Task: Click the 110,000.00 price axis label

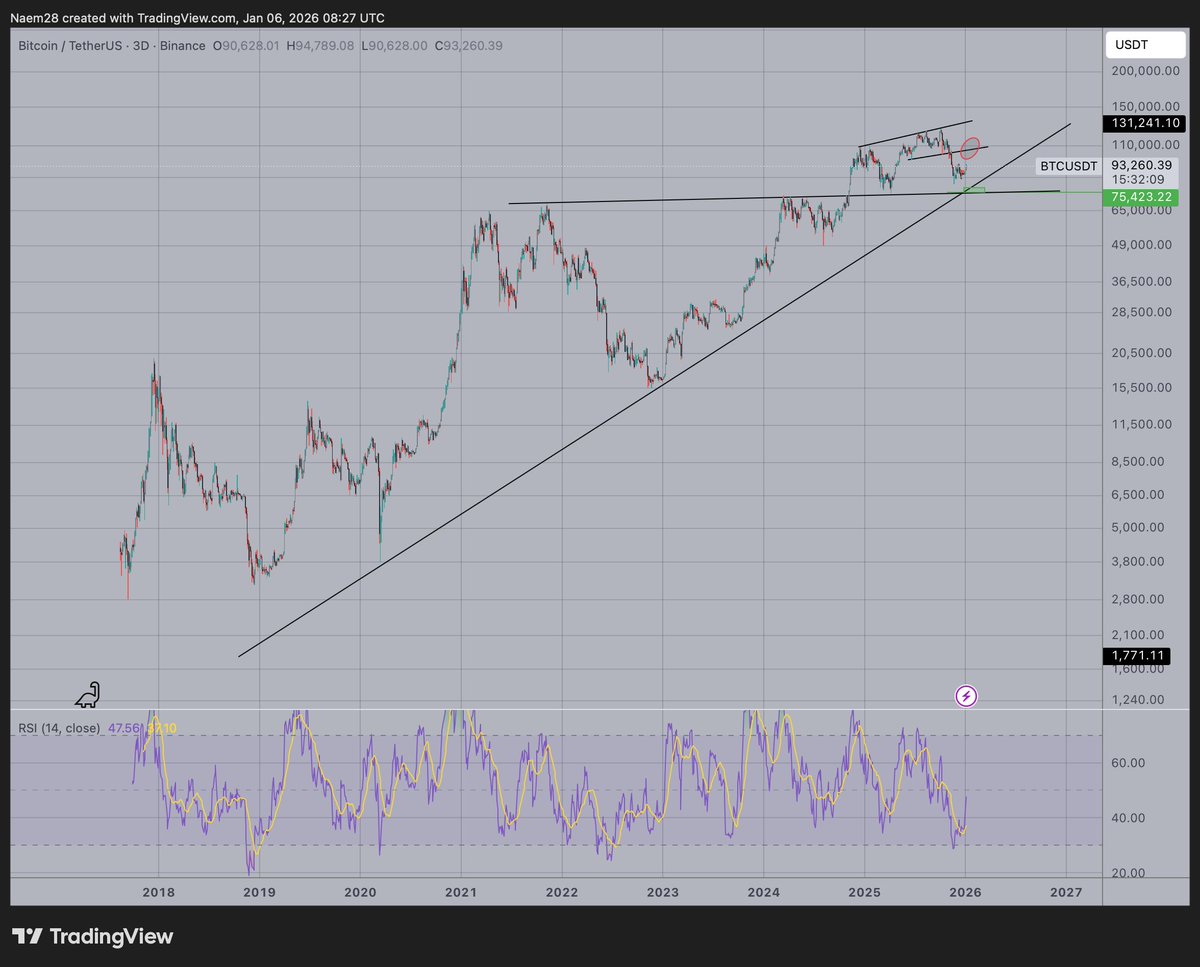Action: pyautogui.click(x=1144, y=145)
